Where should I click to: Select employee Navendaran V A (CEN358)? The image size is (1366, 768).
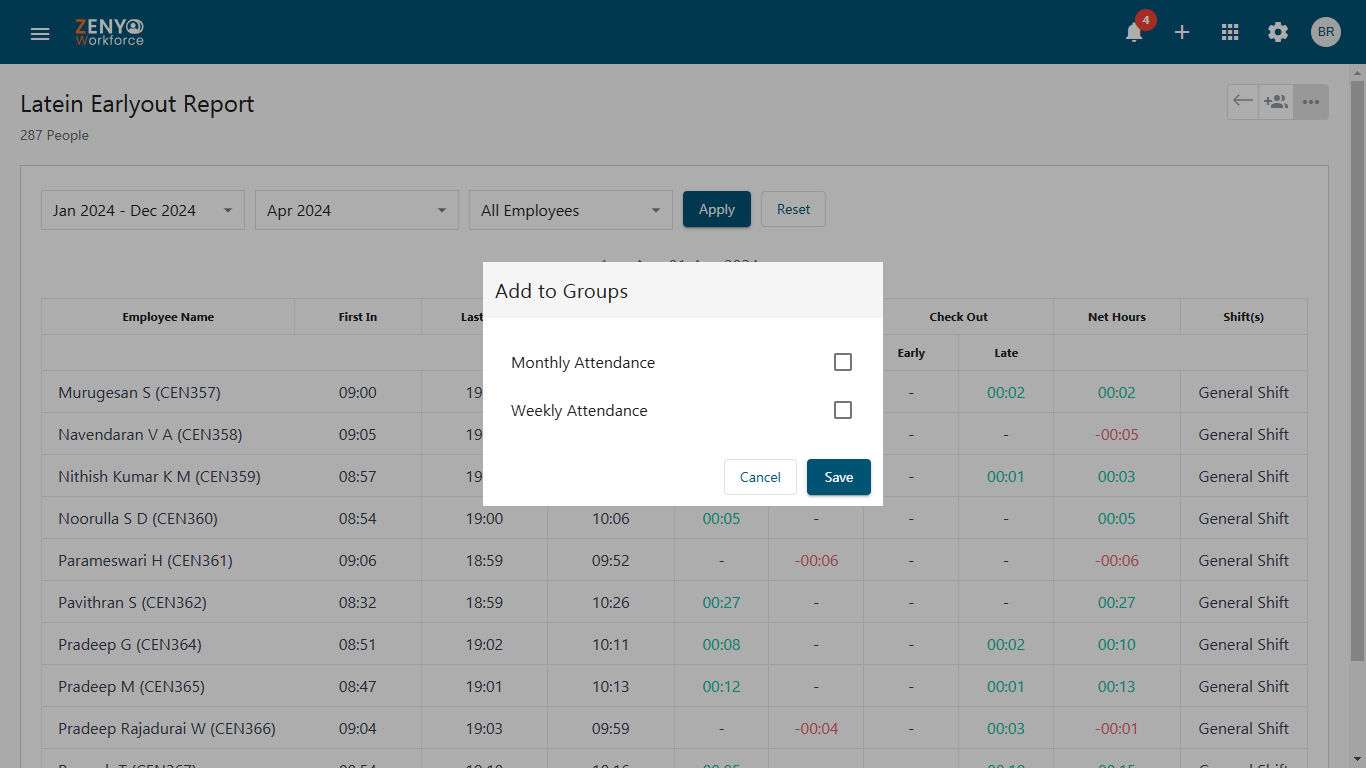click(150, 434)
